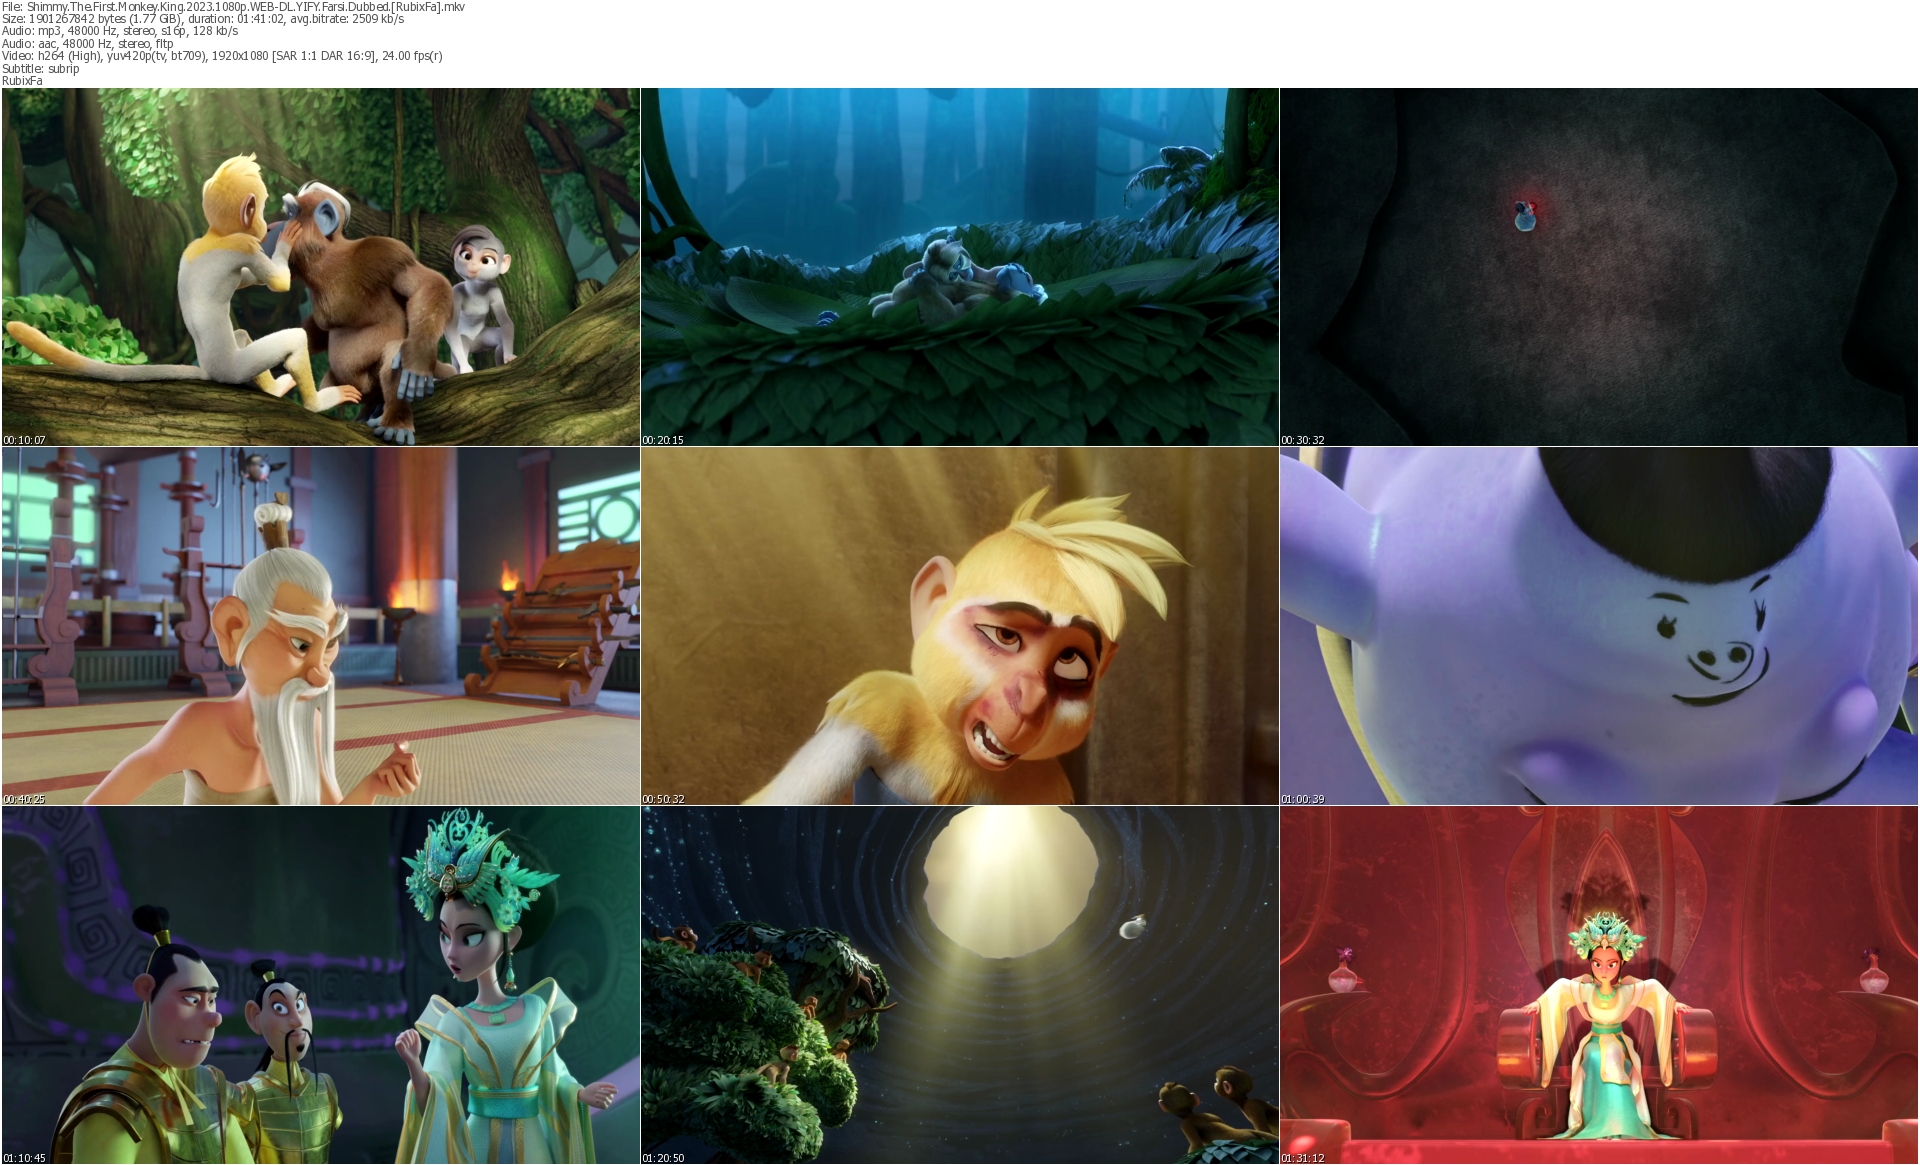Select the blue night forest leaf nest thumbnail
1920x1165 pixels.
pos(960,267)
